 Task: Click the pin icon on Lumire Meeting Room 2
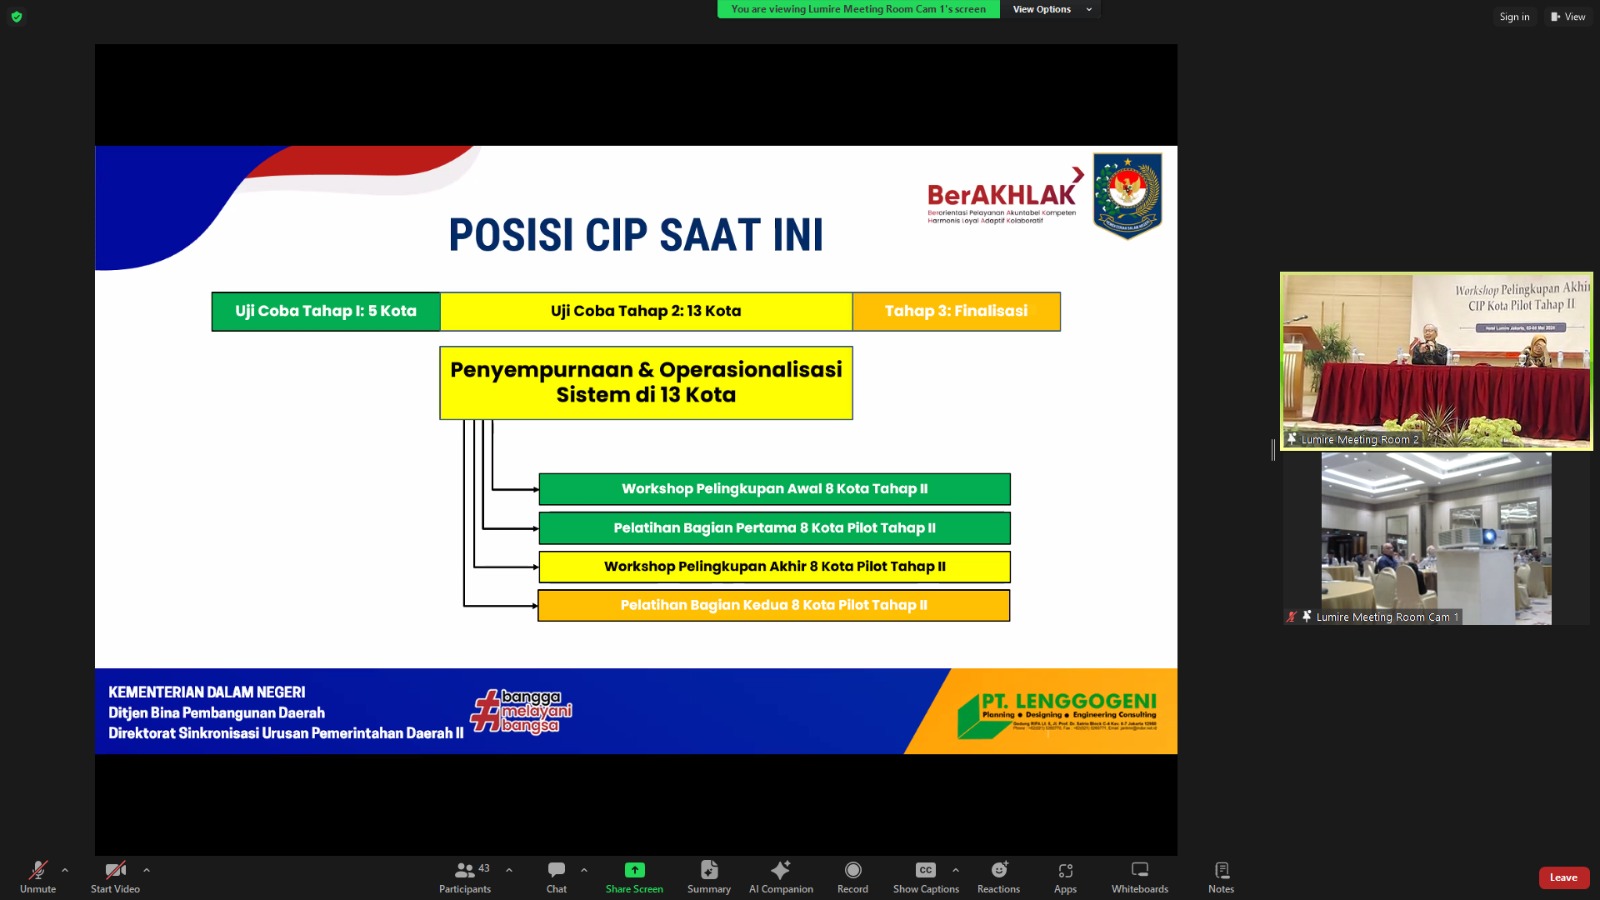[1292, 439]
